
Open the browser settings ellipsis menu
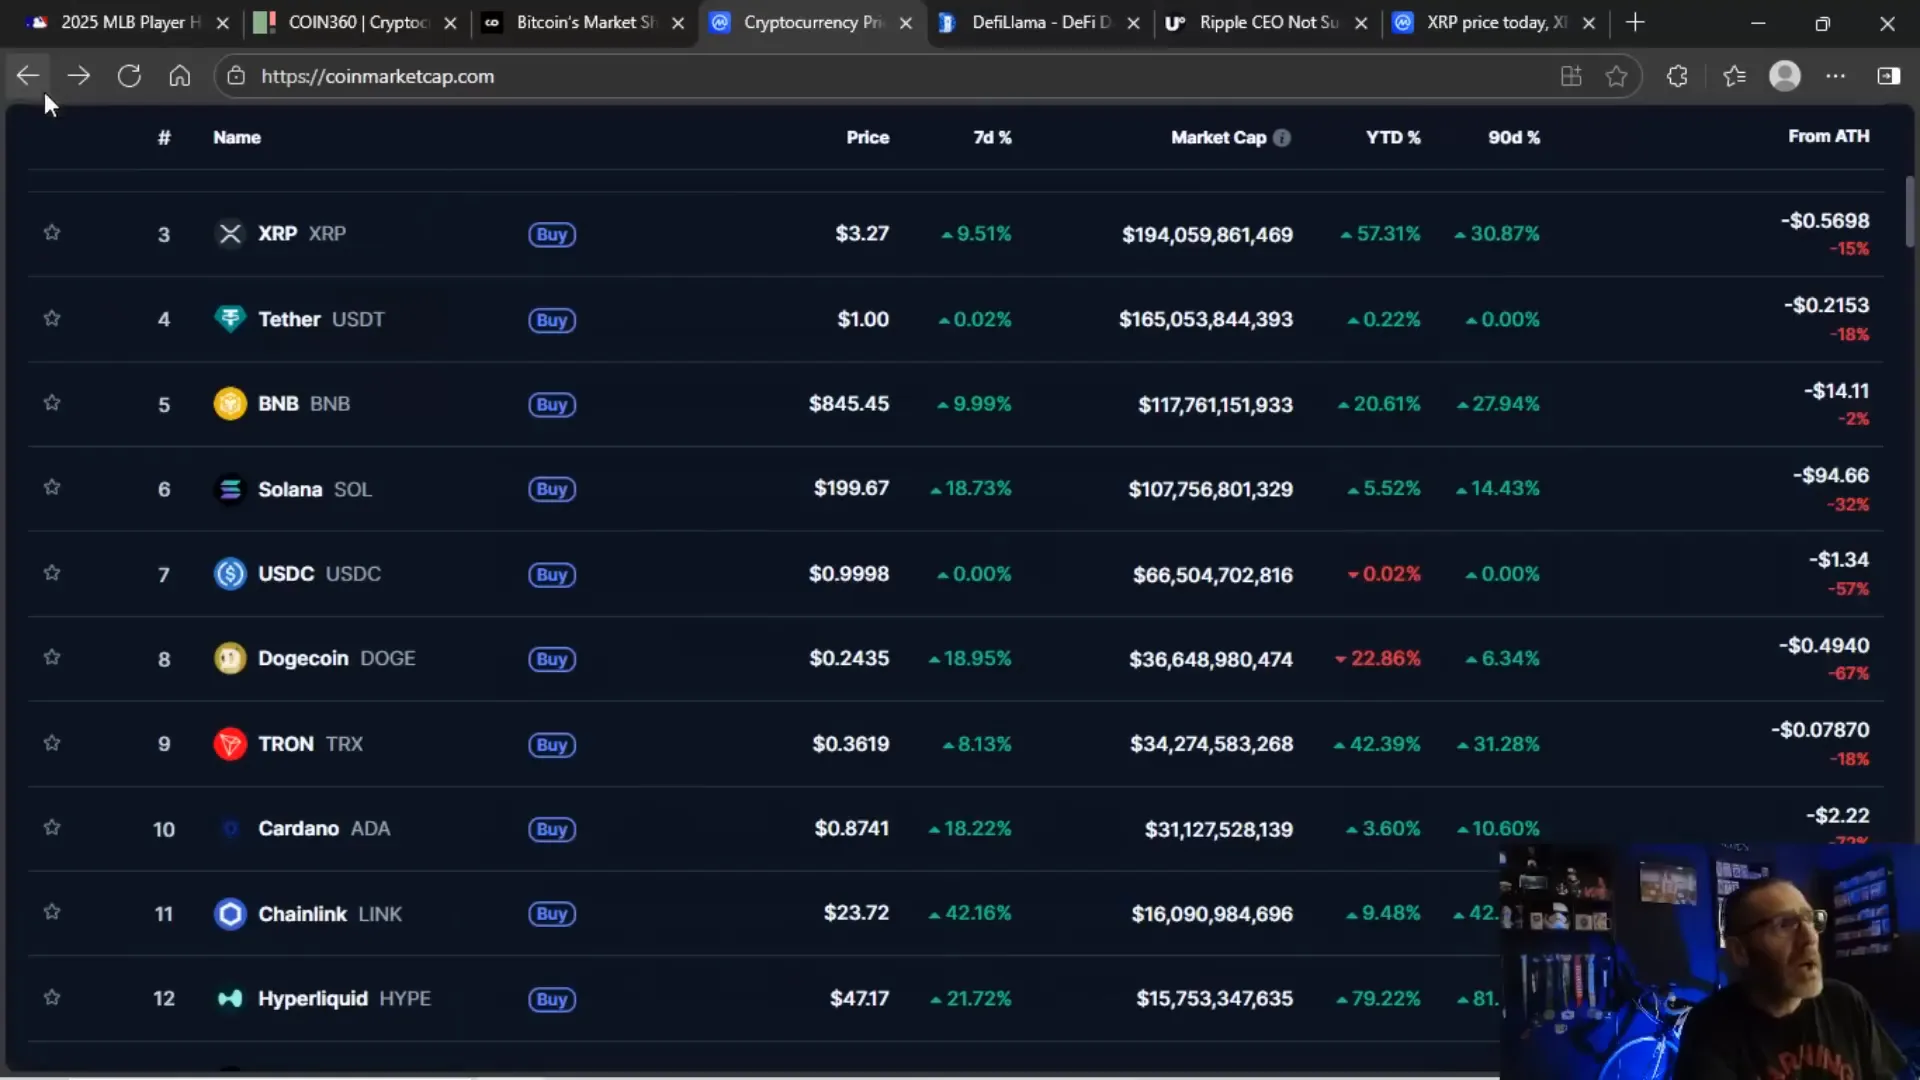click(1836, 76)
